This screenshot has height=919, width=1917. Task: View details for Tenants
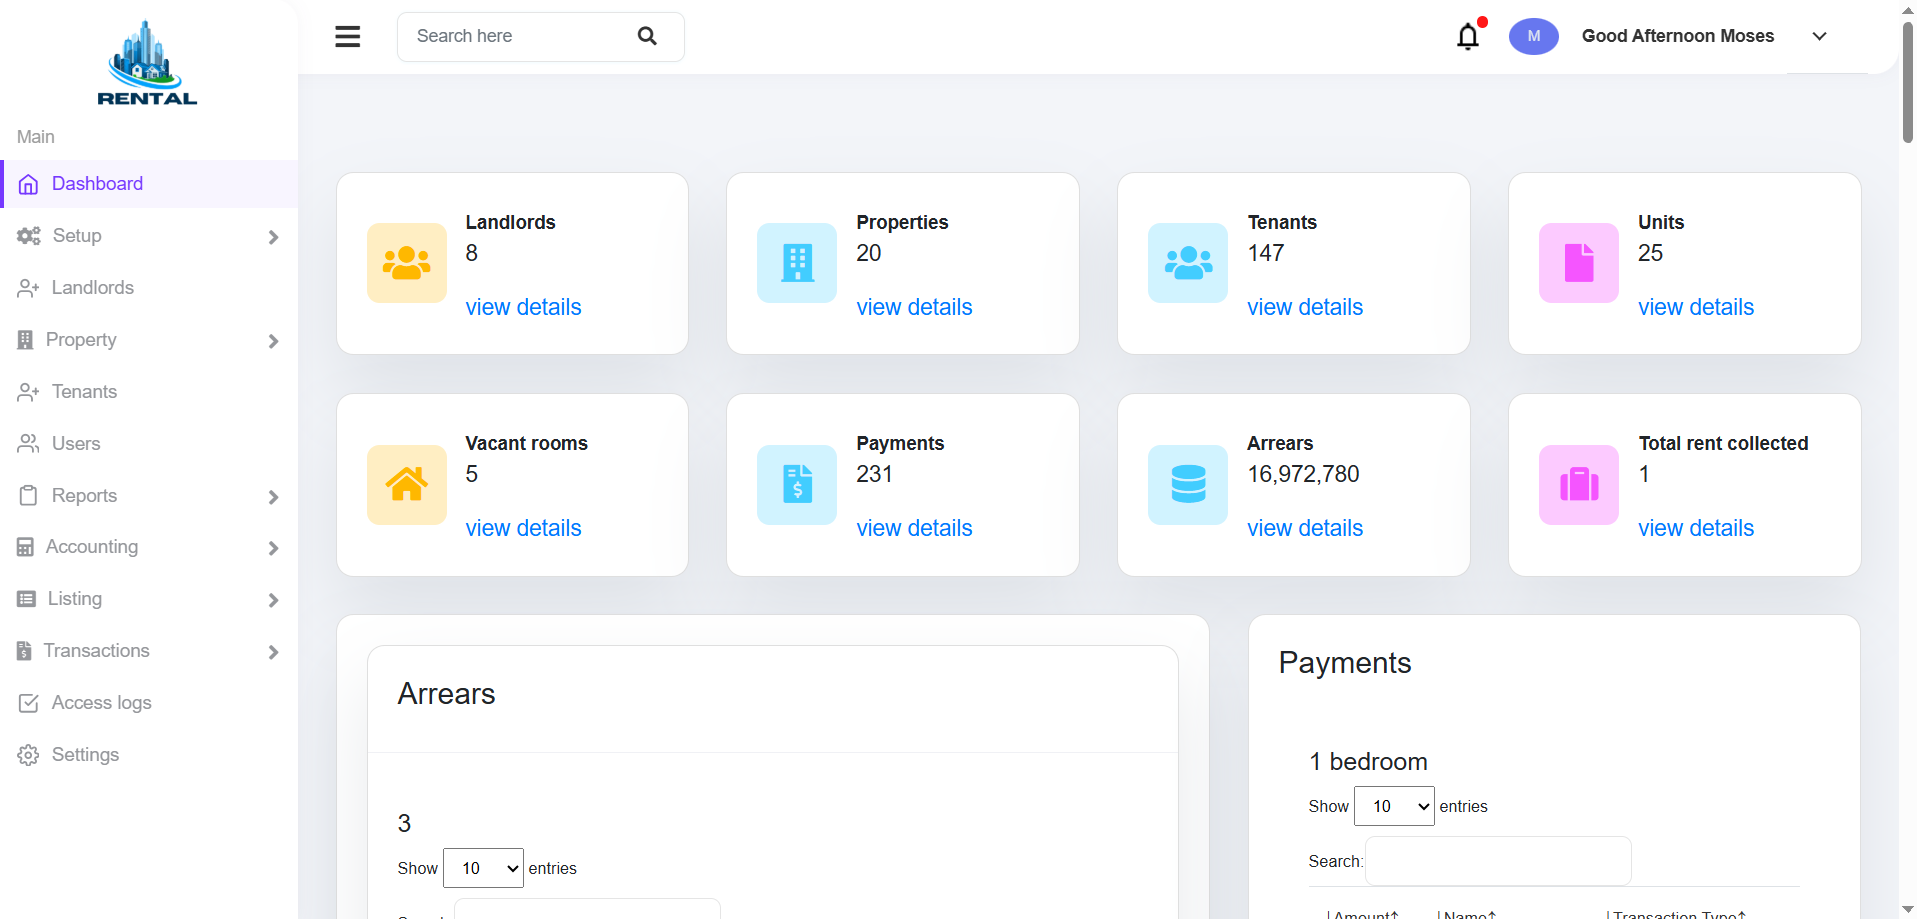pyautogui.click(x=1305, y=307)
